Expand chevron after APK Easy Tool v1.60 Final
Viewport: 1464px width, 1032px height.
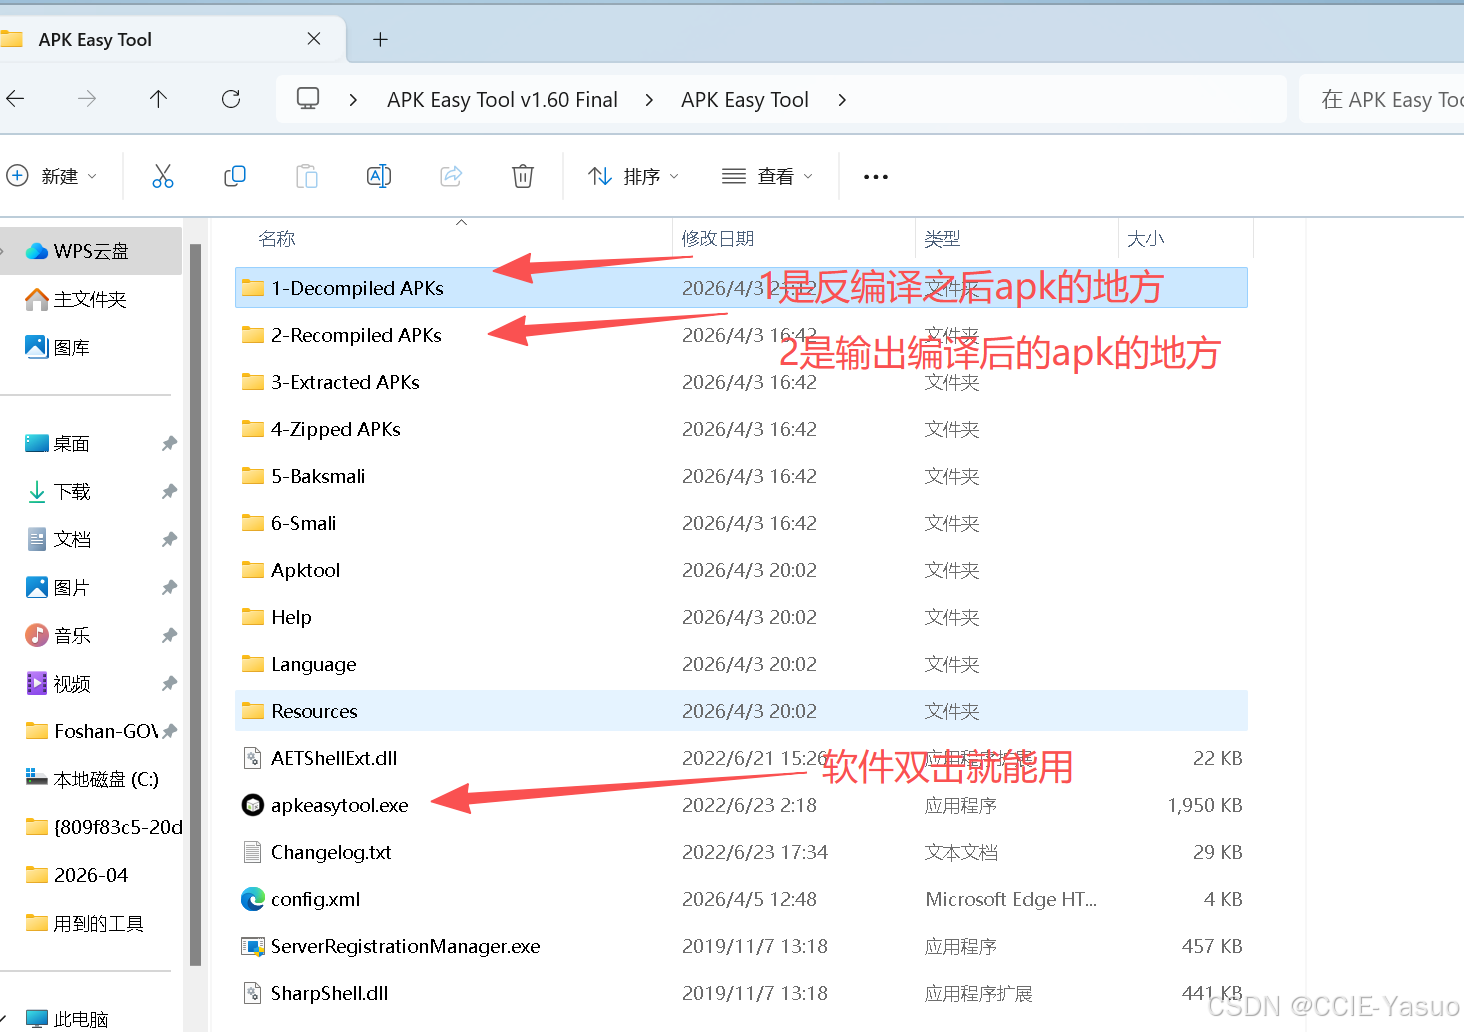[x=650, y=99]
